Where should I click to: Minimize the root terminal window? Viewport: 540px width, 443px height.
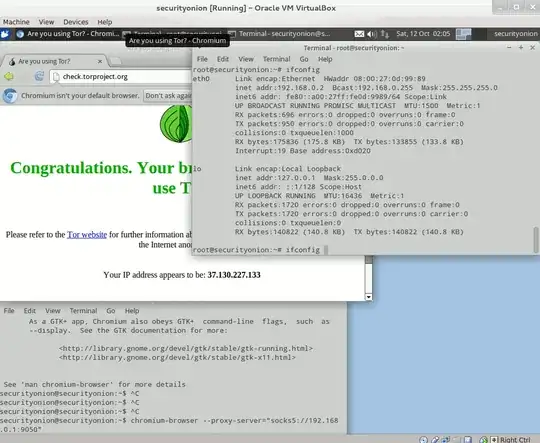[x=509, y=48]
